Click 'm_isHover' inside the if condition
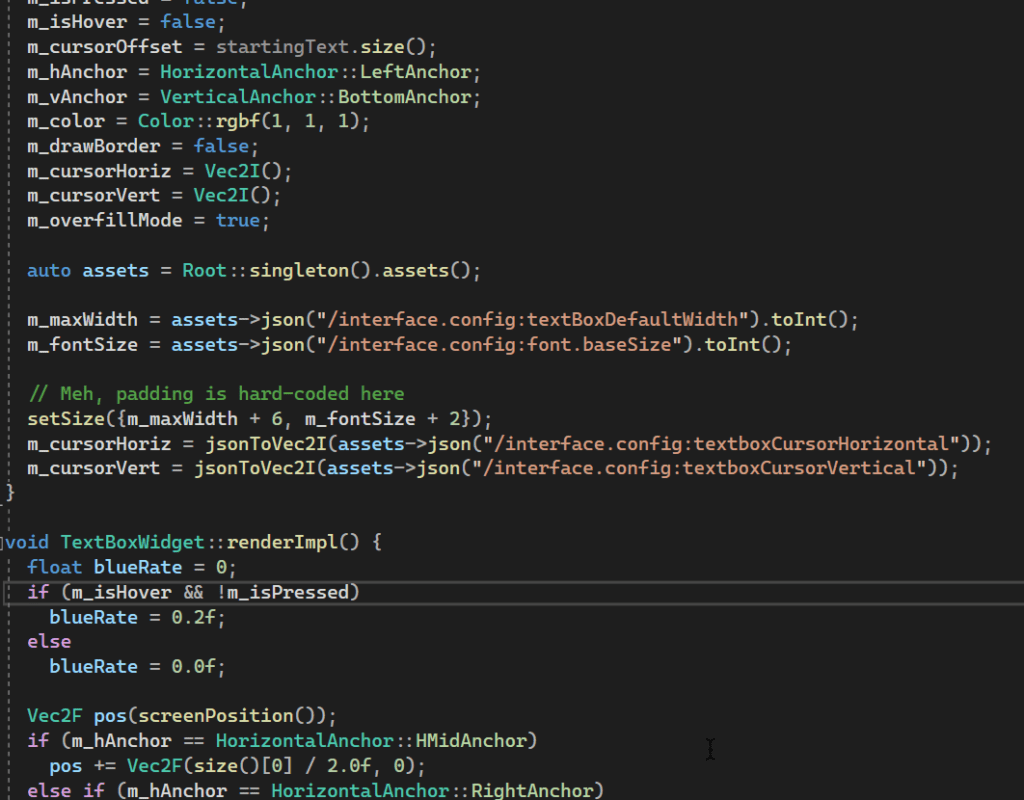 pos(121,592)
